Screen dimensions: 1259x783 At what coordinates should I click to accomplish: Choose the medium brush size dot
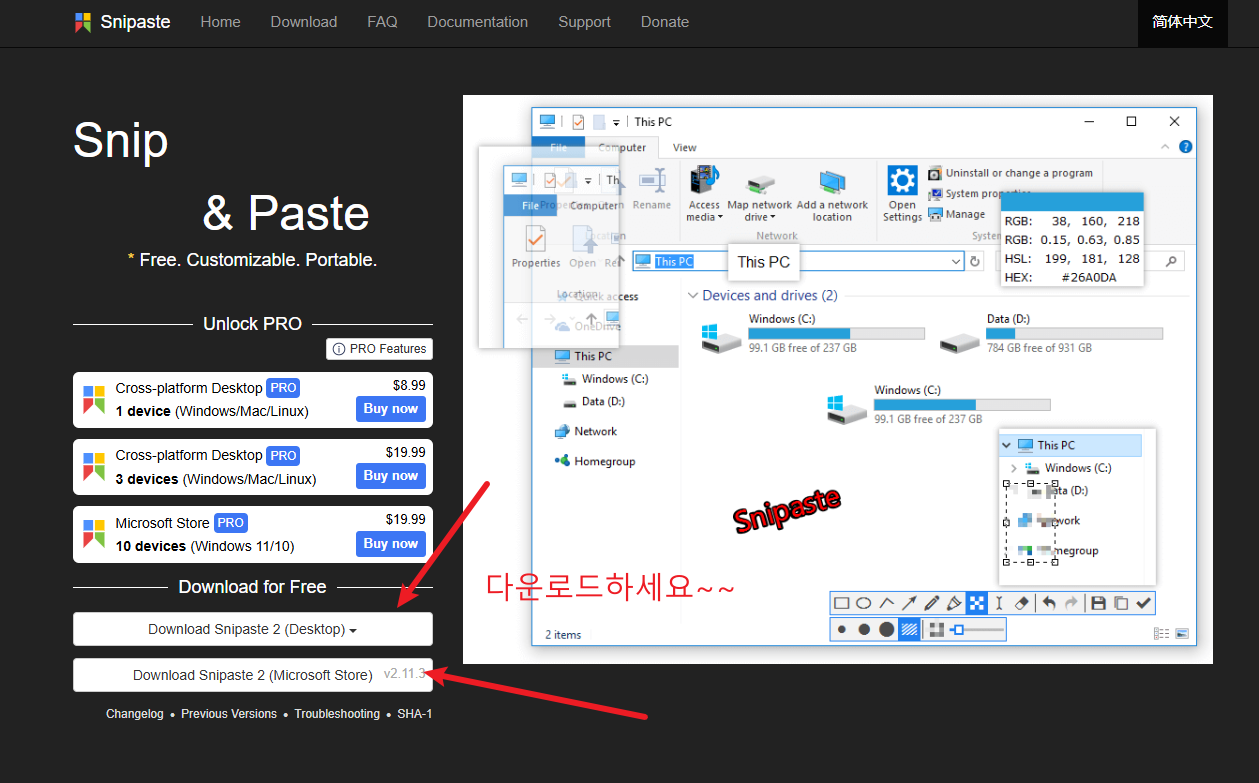864,629
